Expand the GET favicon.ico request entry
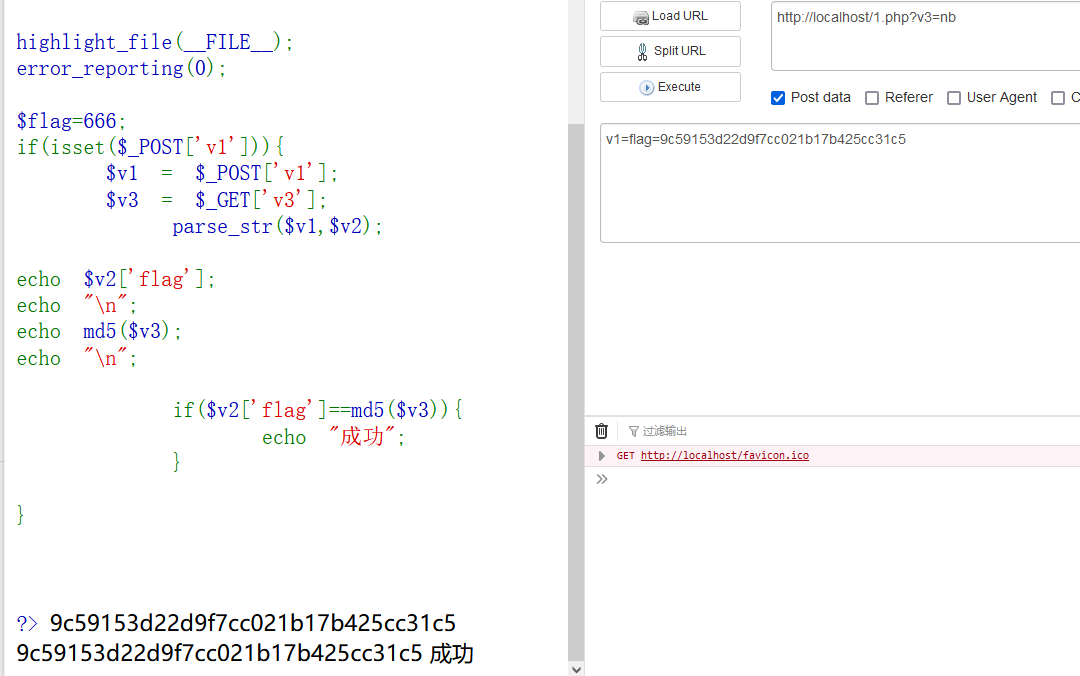Image resolution: width=1080 pixels, height=676 pixels. pyautogui.click(x=601, y=455)
